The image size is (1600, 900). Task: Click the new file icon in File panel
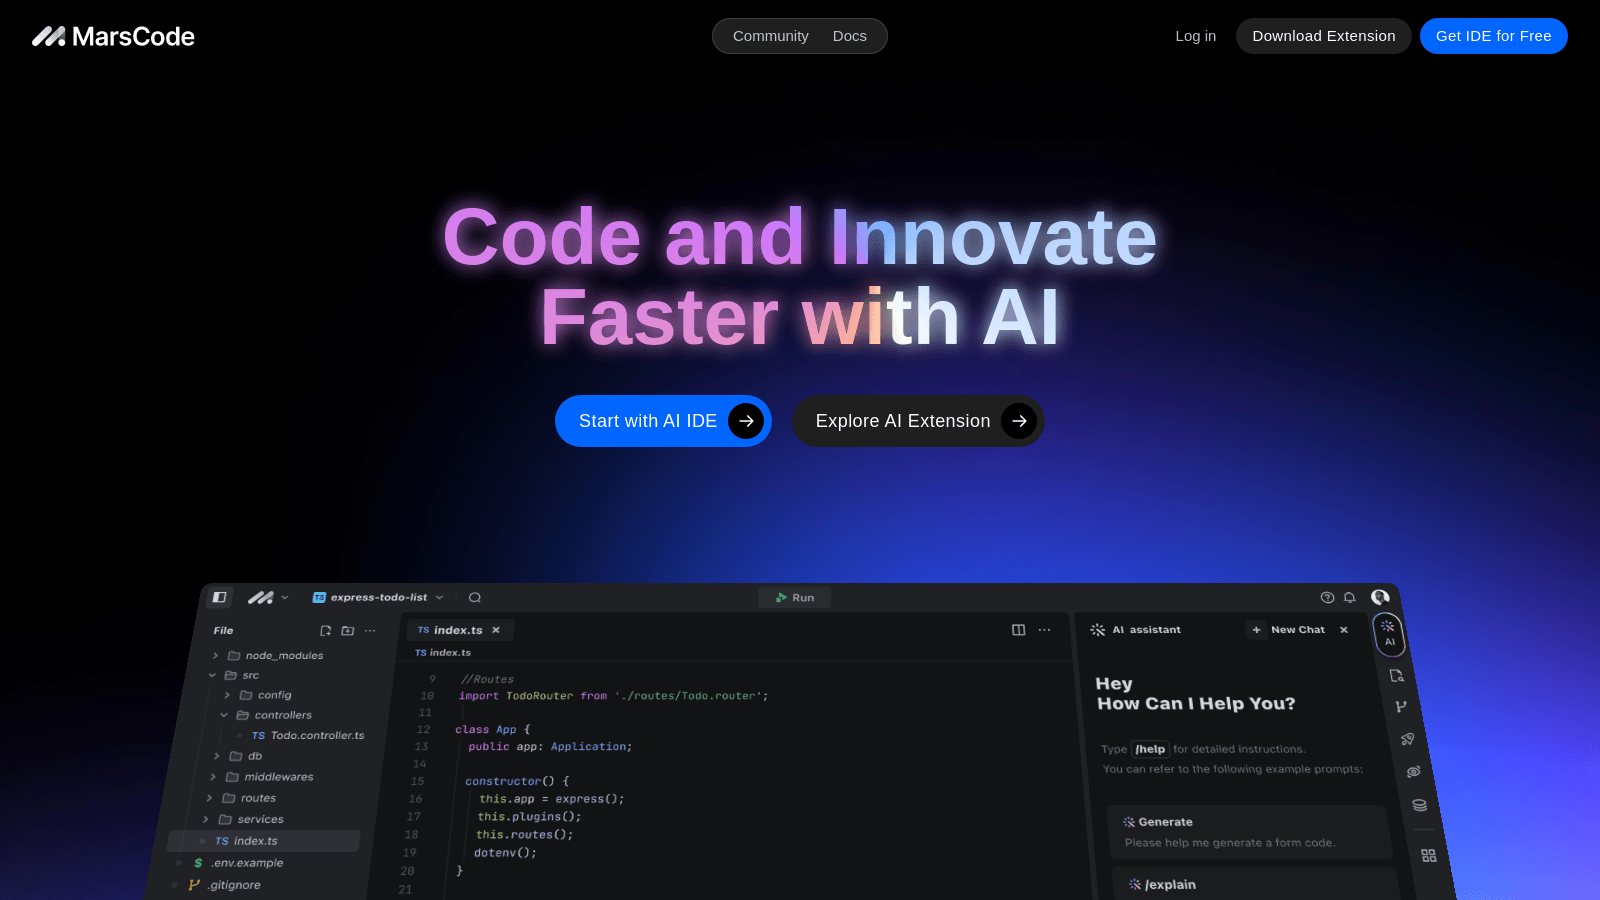pos(325,631)
